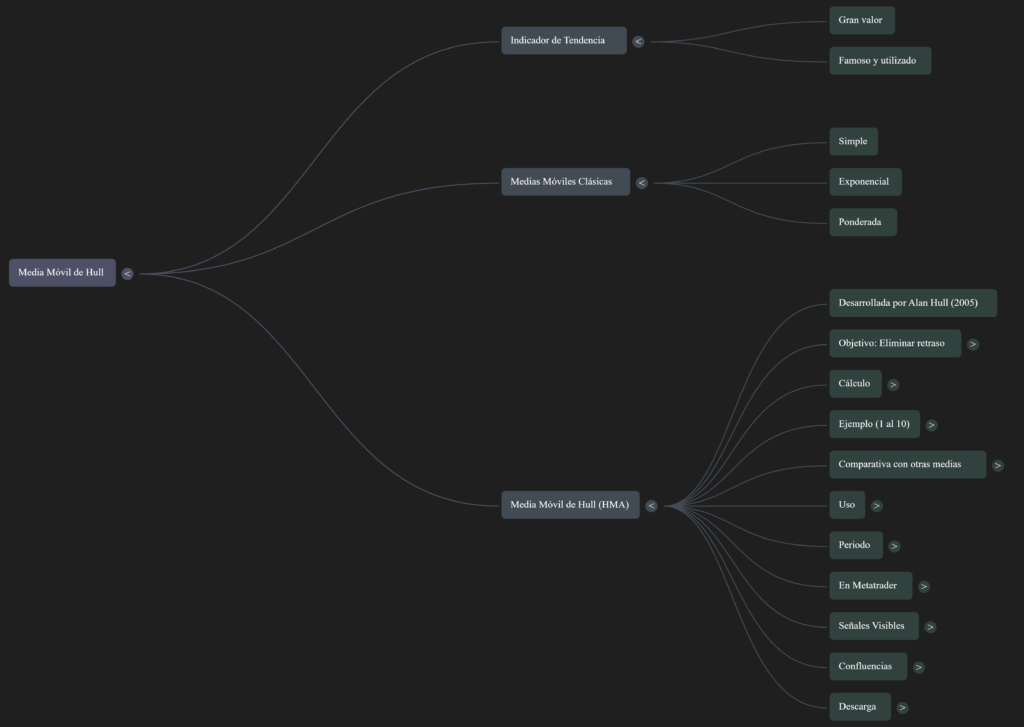Viewport: 1024px width, 727px height.
Task: Expand the Objetivo: Eliminar retraso node
Action: 972,344
